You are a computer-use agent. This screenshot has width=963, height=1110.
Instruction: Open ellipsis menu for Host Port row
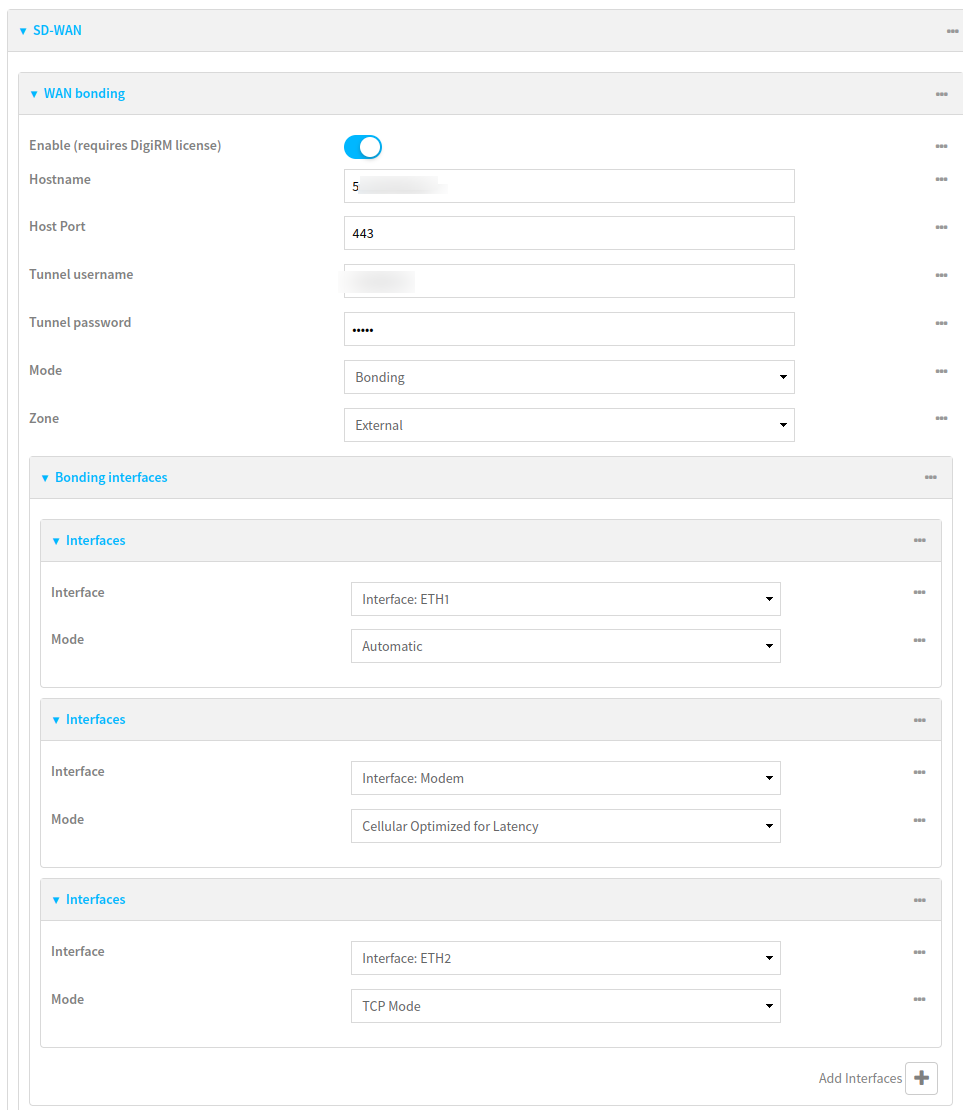point(941,227)
